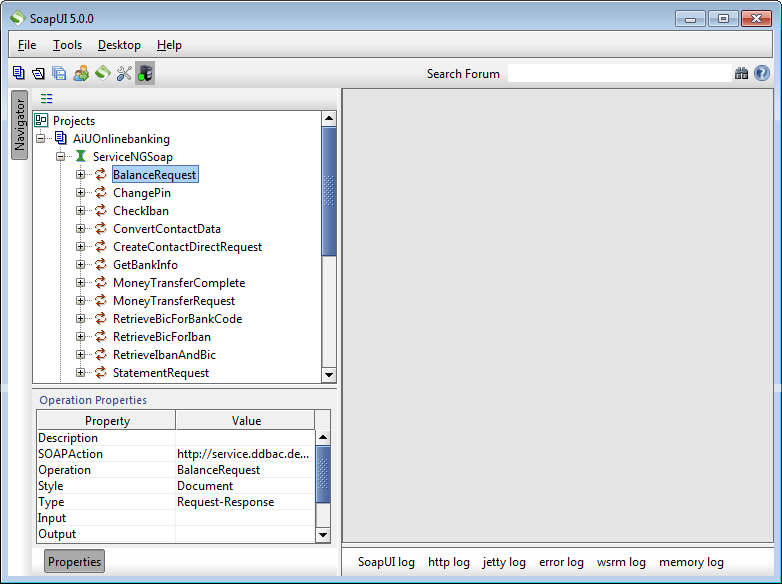Open the File menu
The height and width of the screenshot is (584, 782).
tap(27, 45)
